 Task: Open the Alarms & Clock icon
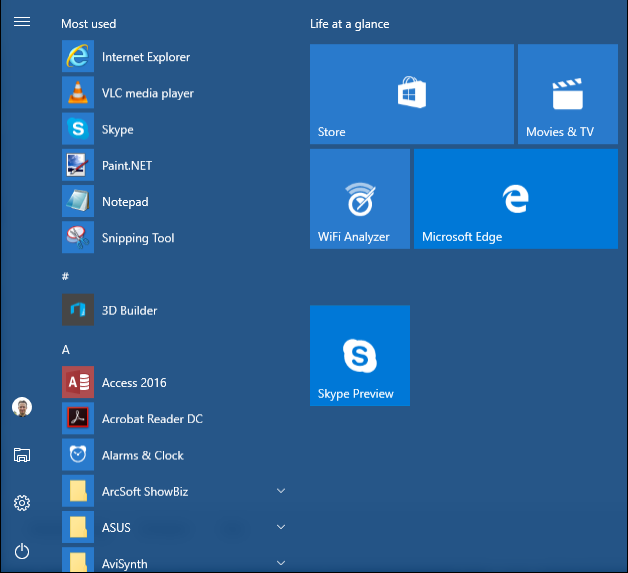pos(78,454)
